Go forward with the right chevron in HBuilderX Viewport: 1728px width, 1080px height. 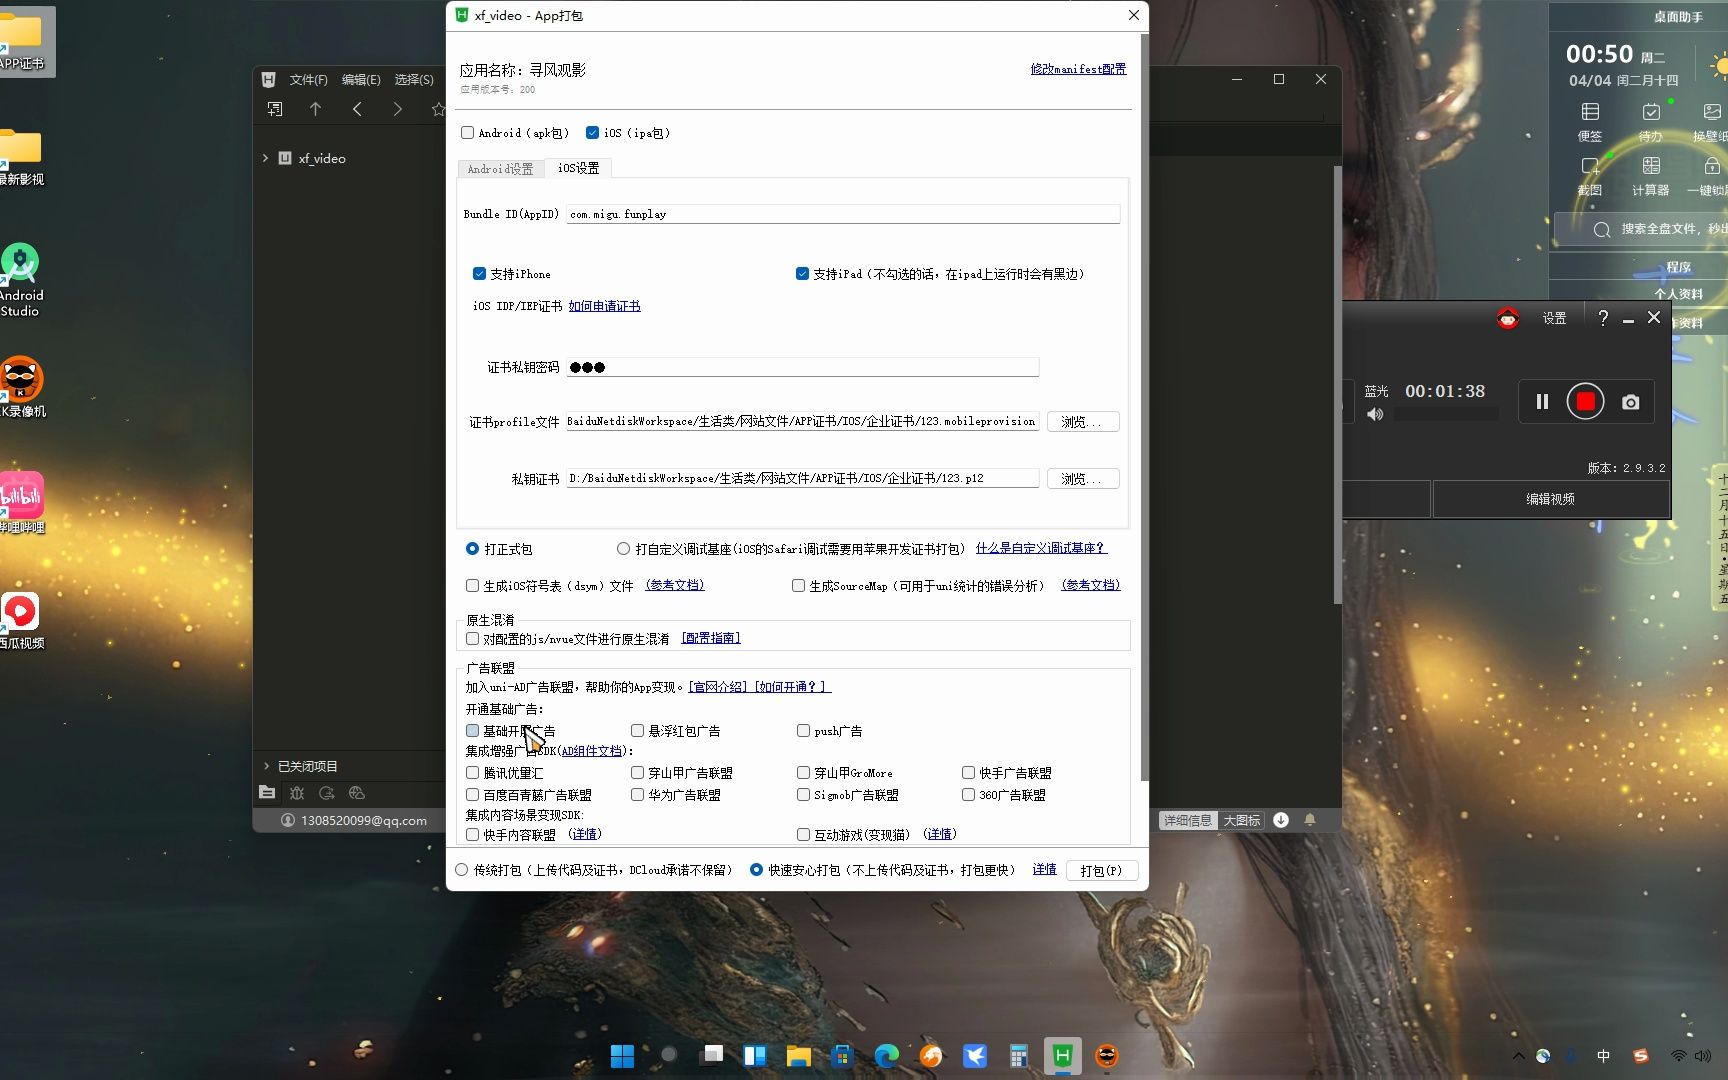coord(398,109)
